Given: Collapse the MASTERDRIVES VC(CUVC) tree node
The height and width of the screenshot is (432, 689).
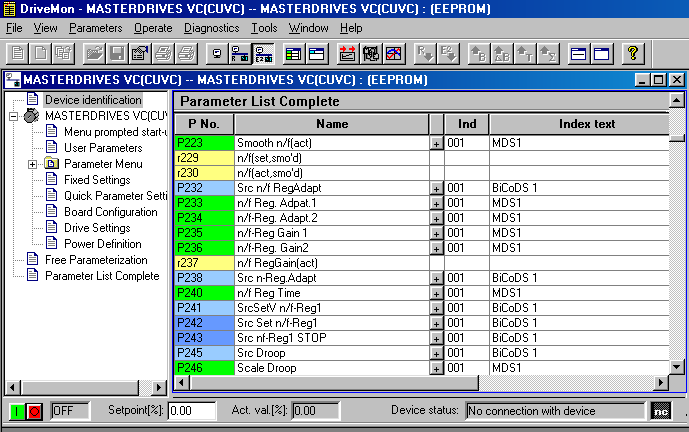Looking at the screenshot, I should (x=14, y=116).
